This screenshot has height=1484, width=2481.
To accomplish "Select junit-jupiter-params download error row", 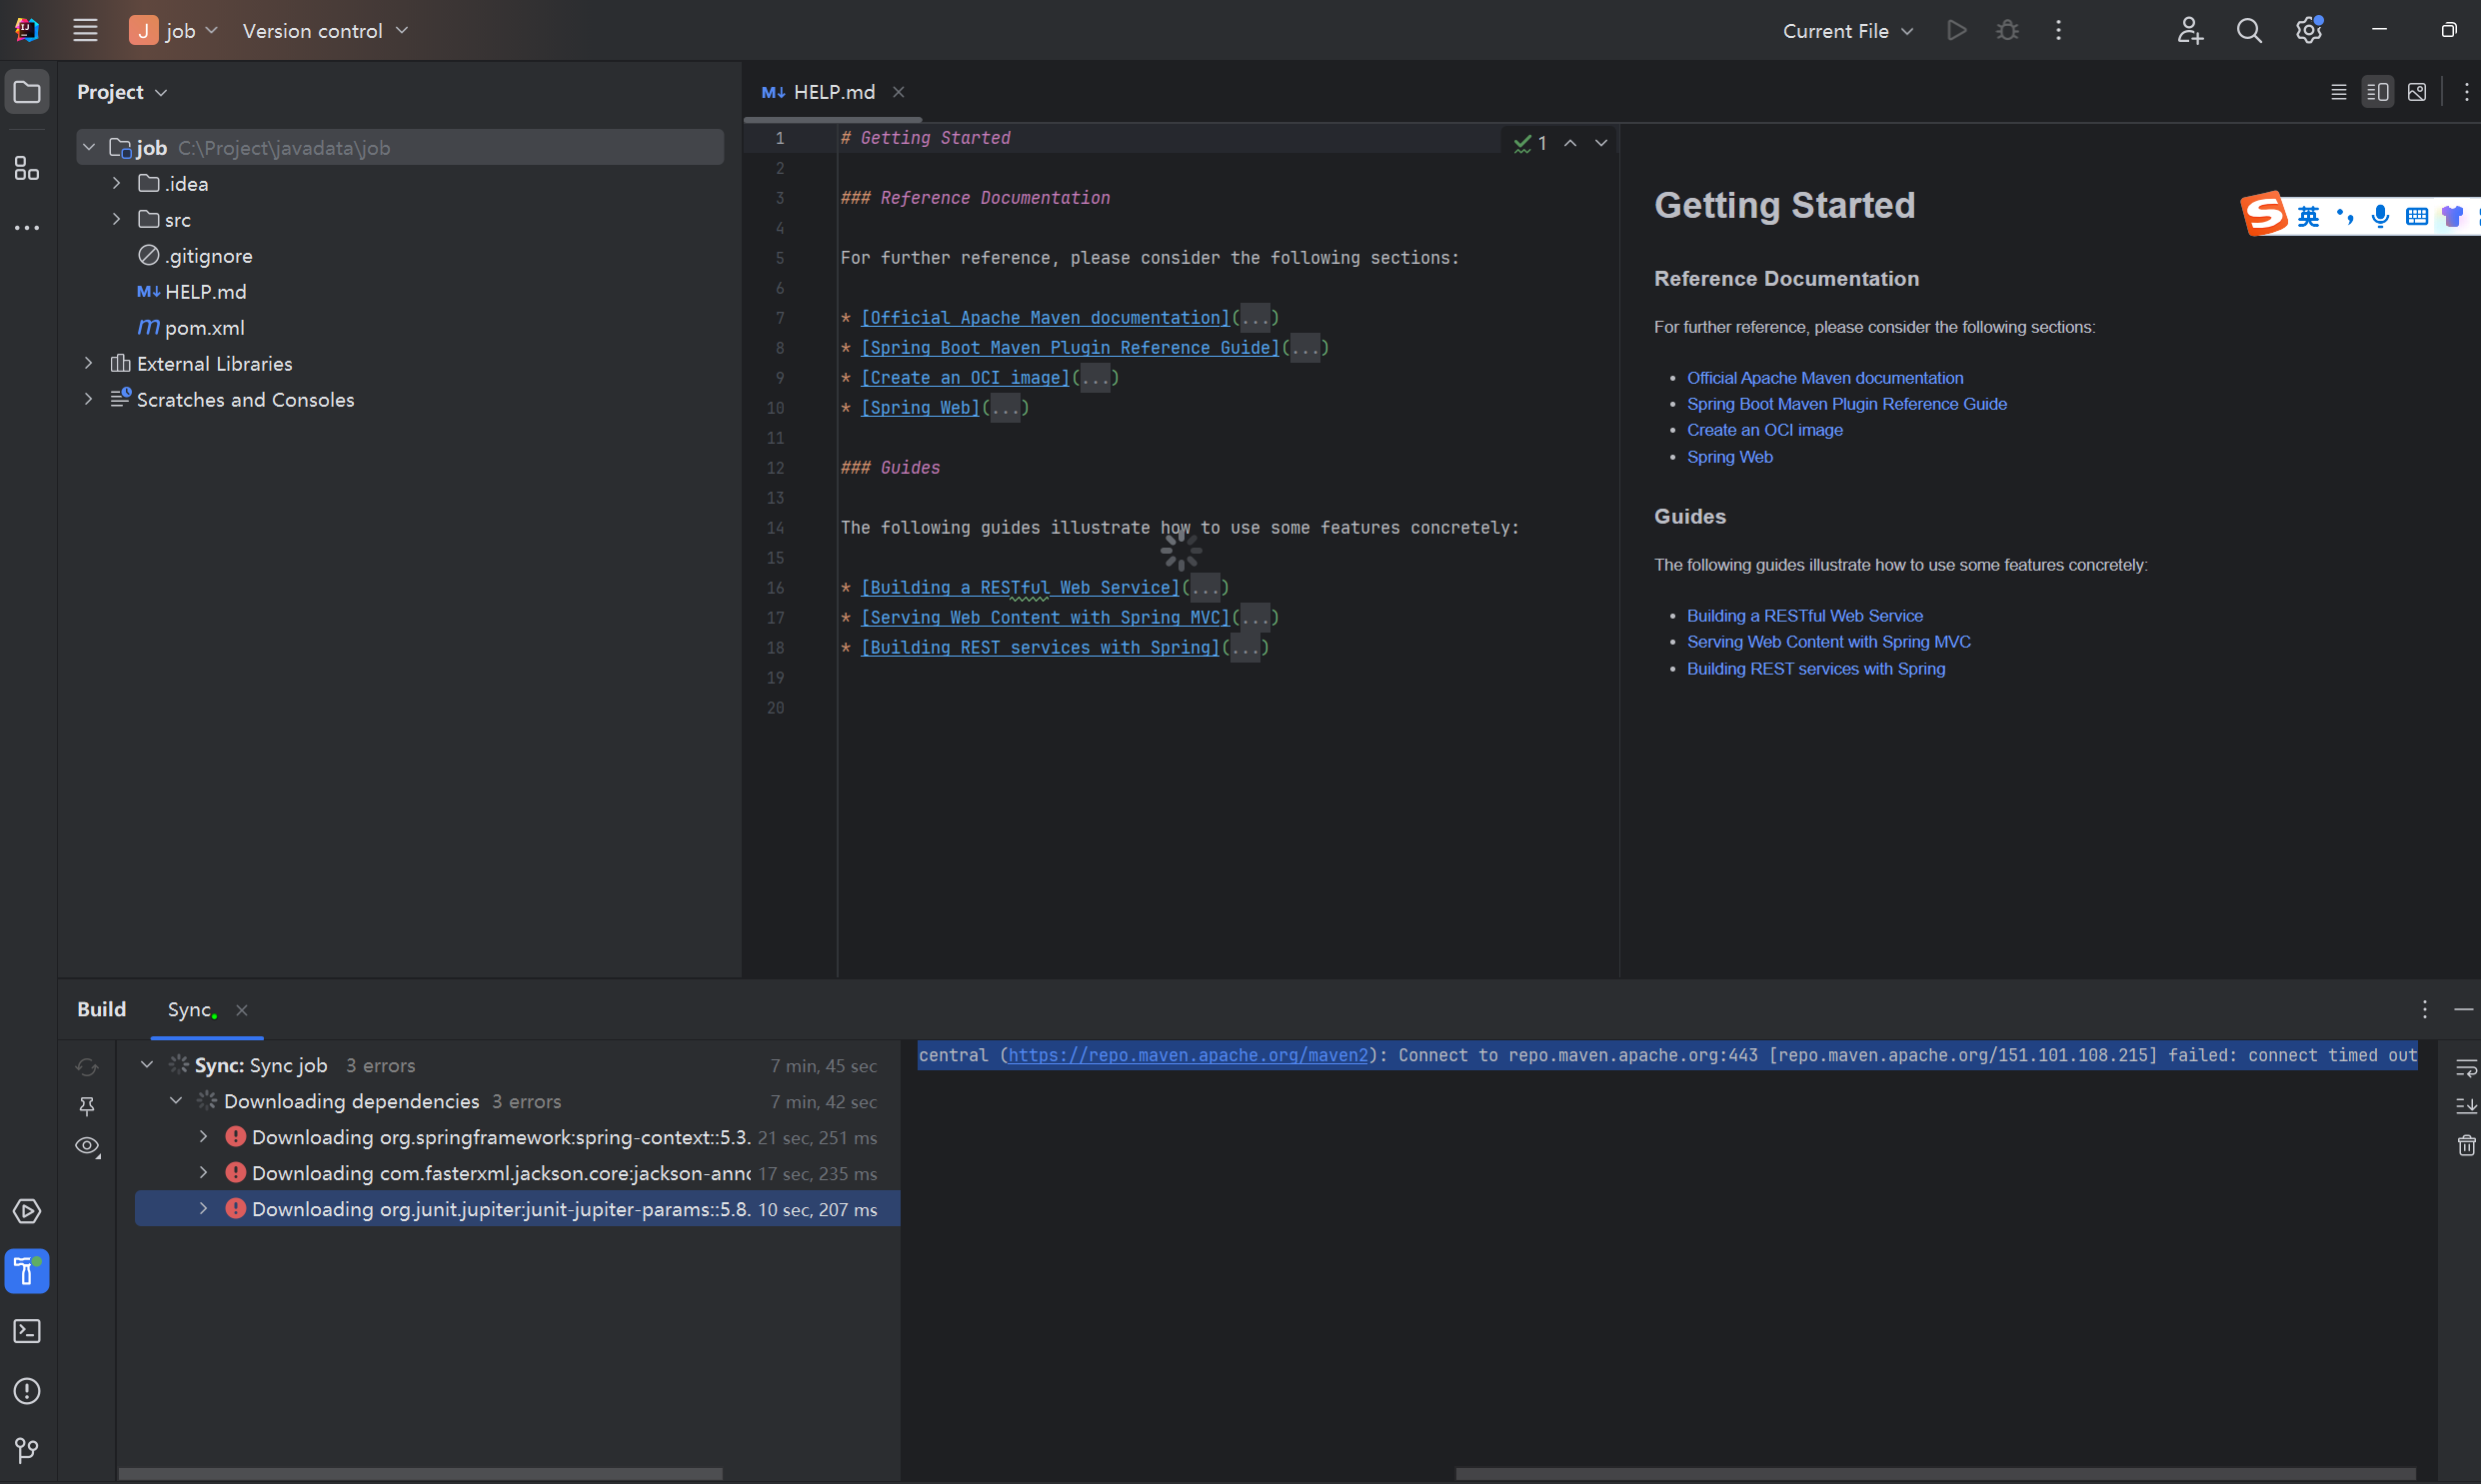I will pos(518,1210).
